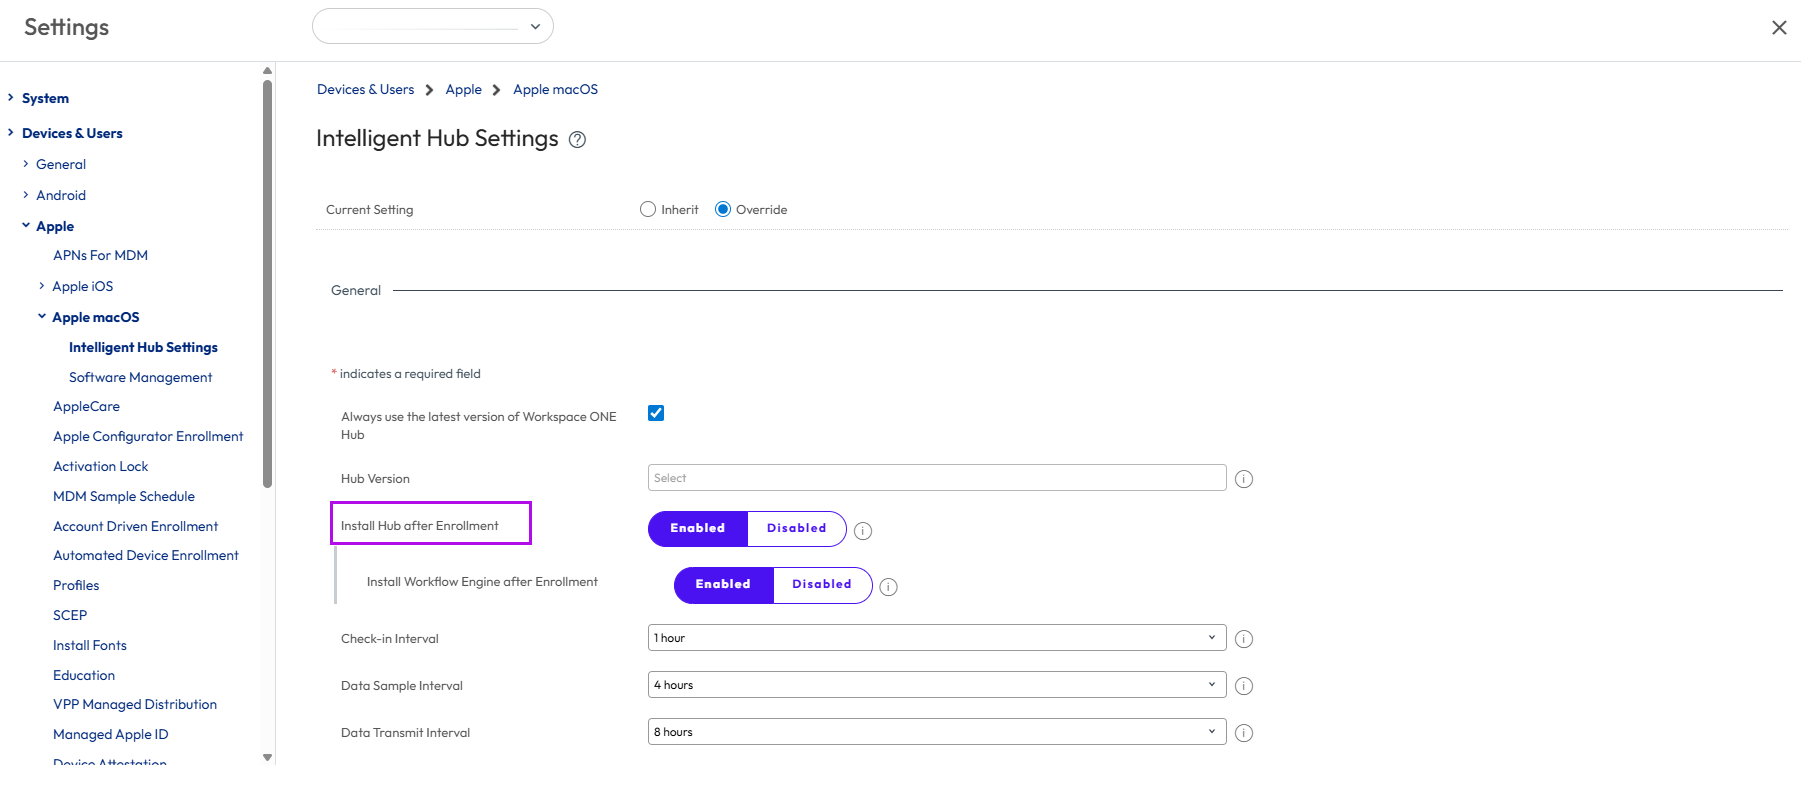Click the 'Current Setting' label

point(370,209)
